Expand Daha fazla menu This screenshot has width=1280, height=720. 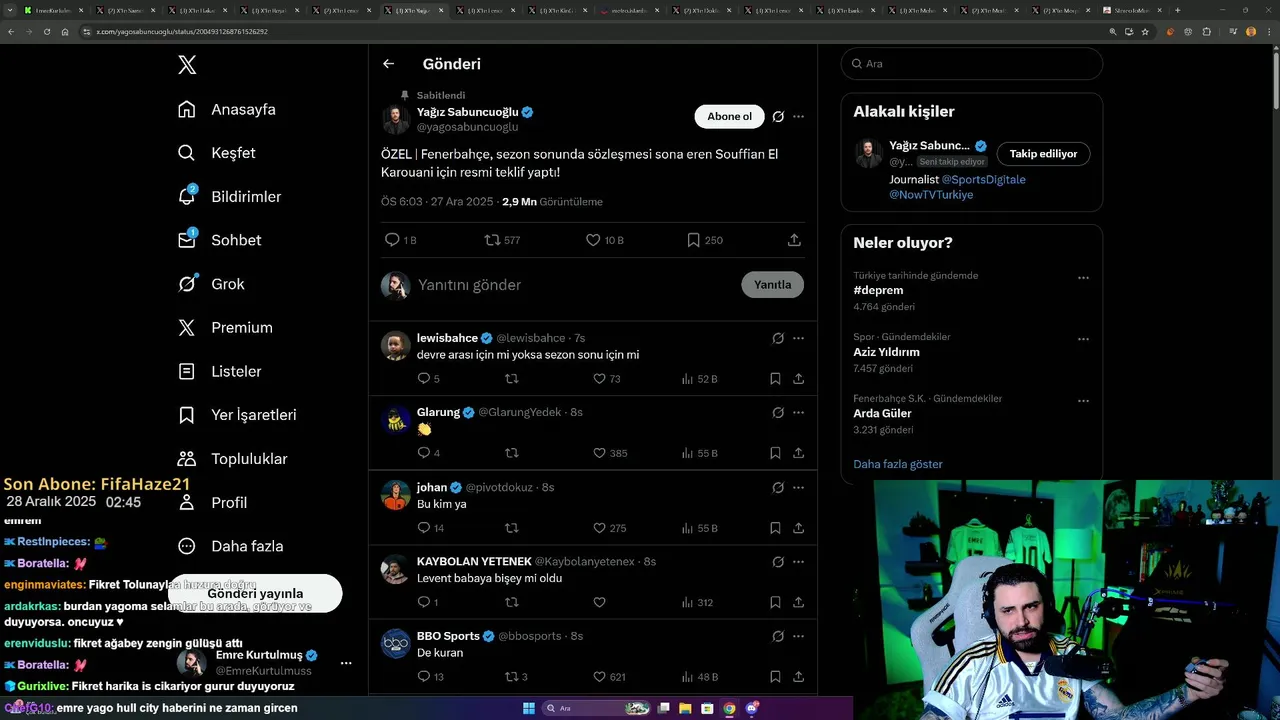coord(230,546)
